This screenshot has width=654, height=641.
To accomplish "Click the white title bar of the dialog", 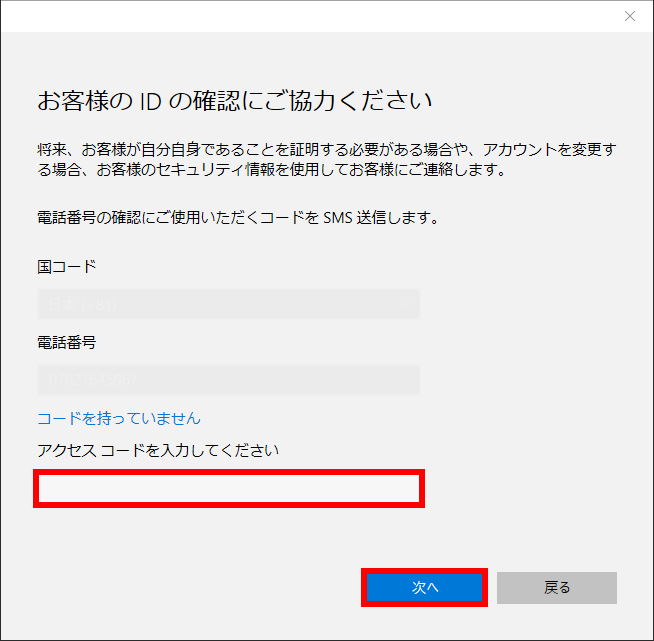I will click(300, 16).
